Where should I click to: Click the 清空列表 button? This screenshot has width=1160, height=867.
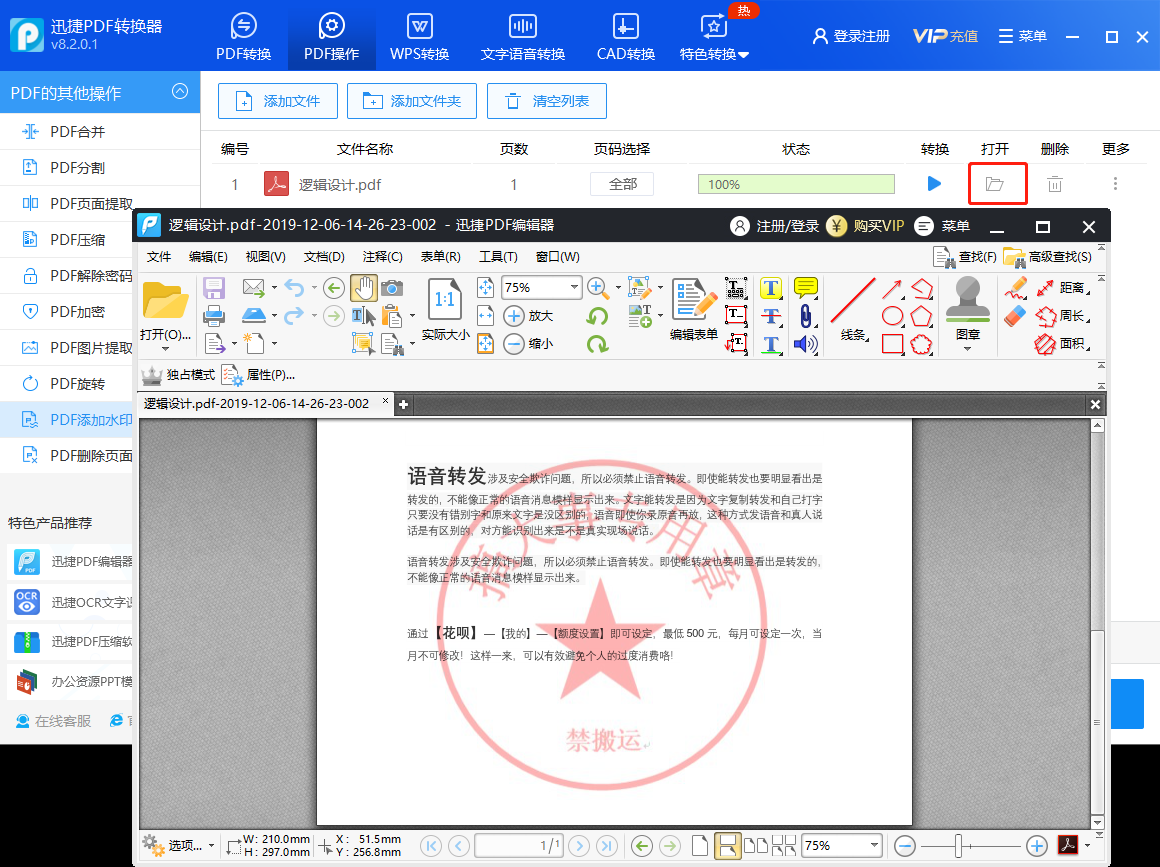[x=547, y=101]
